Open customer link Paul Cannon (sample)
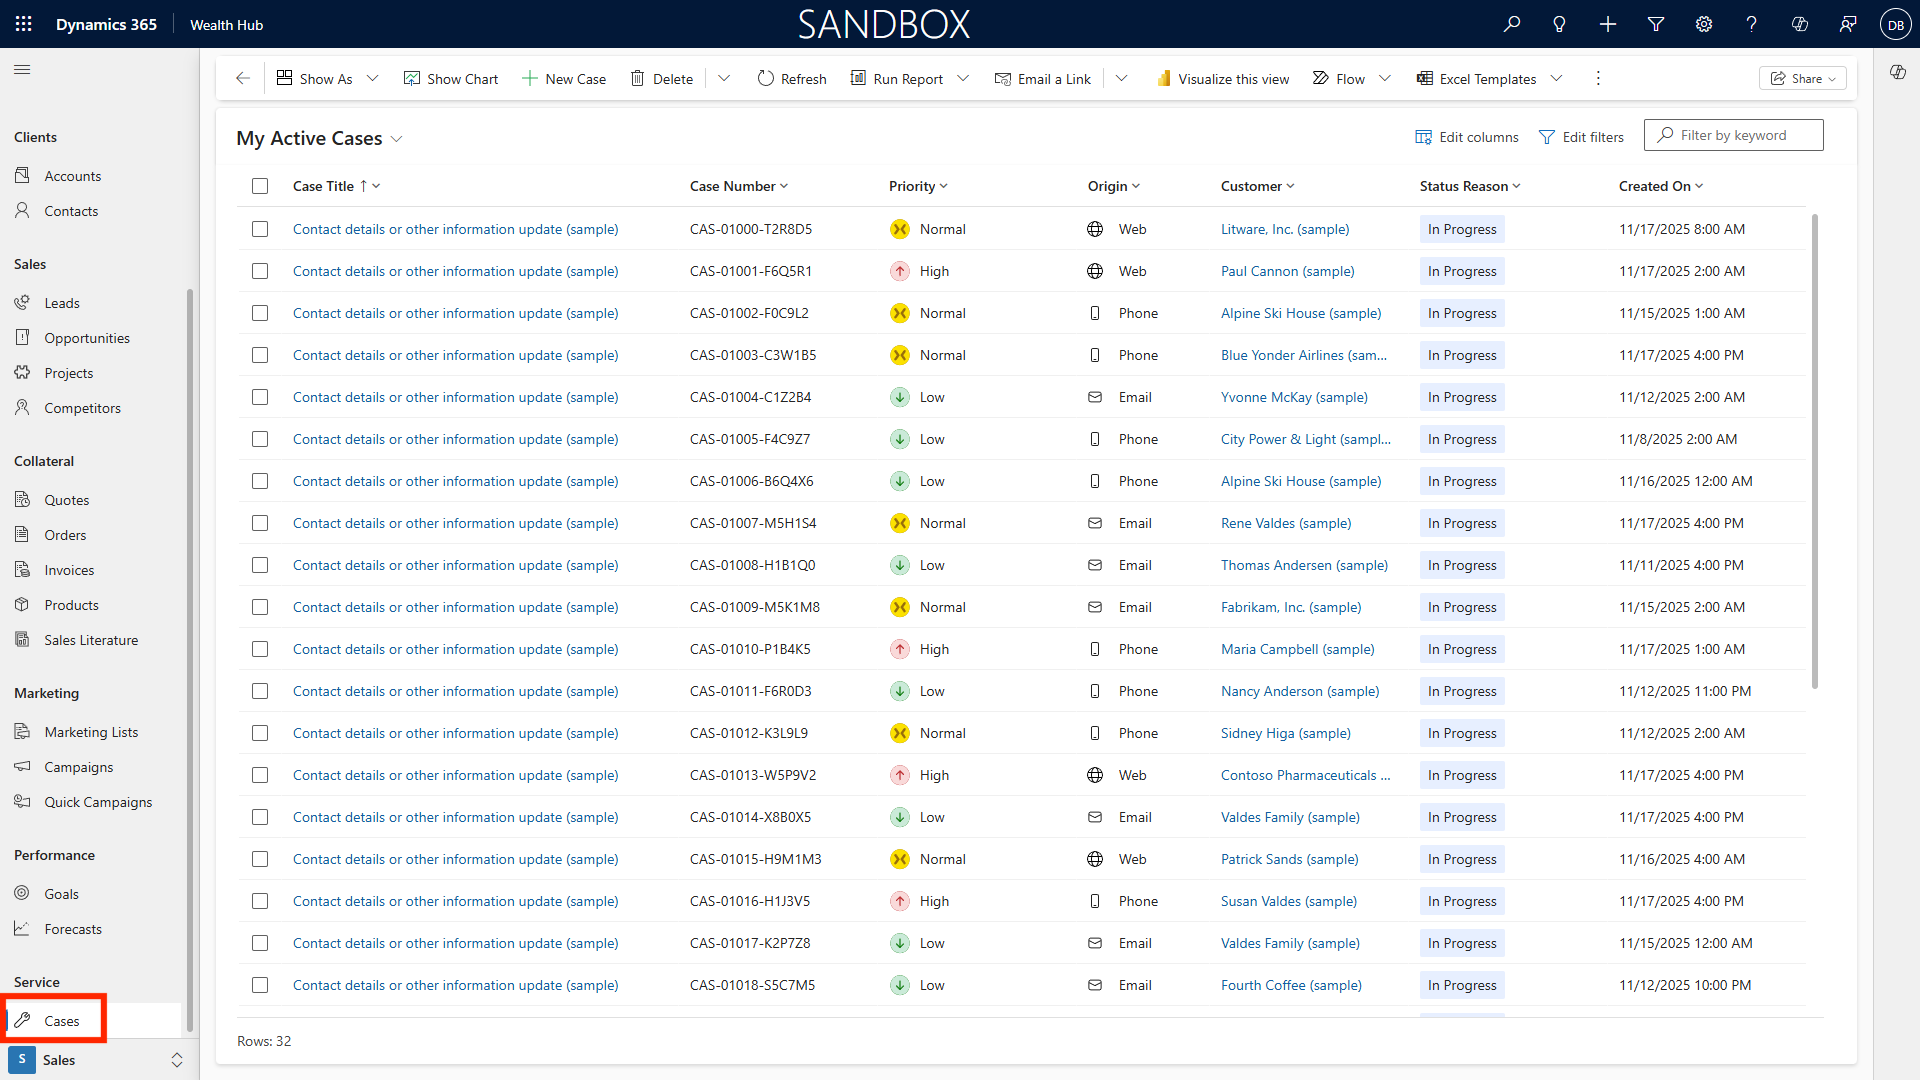The image size is (1920, 1080). point(1287,271)
